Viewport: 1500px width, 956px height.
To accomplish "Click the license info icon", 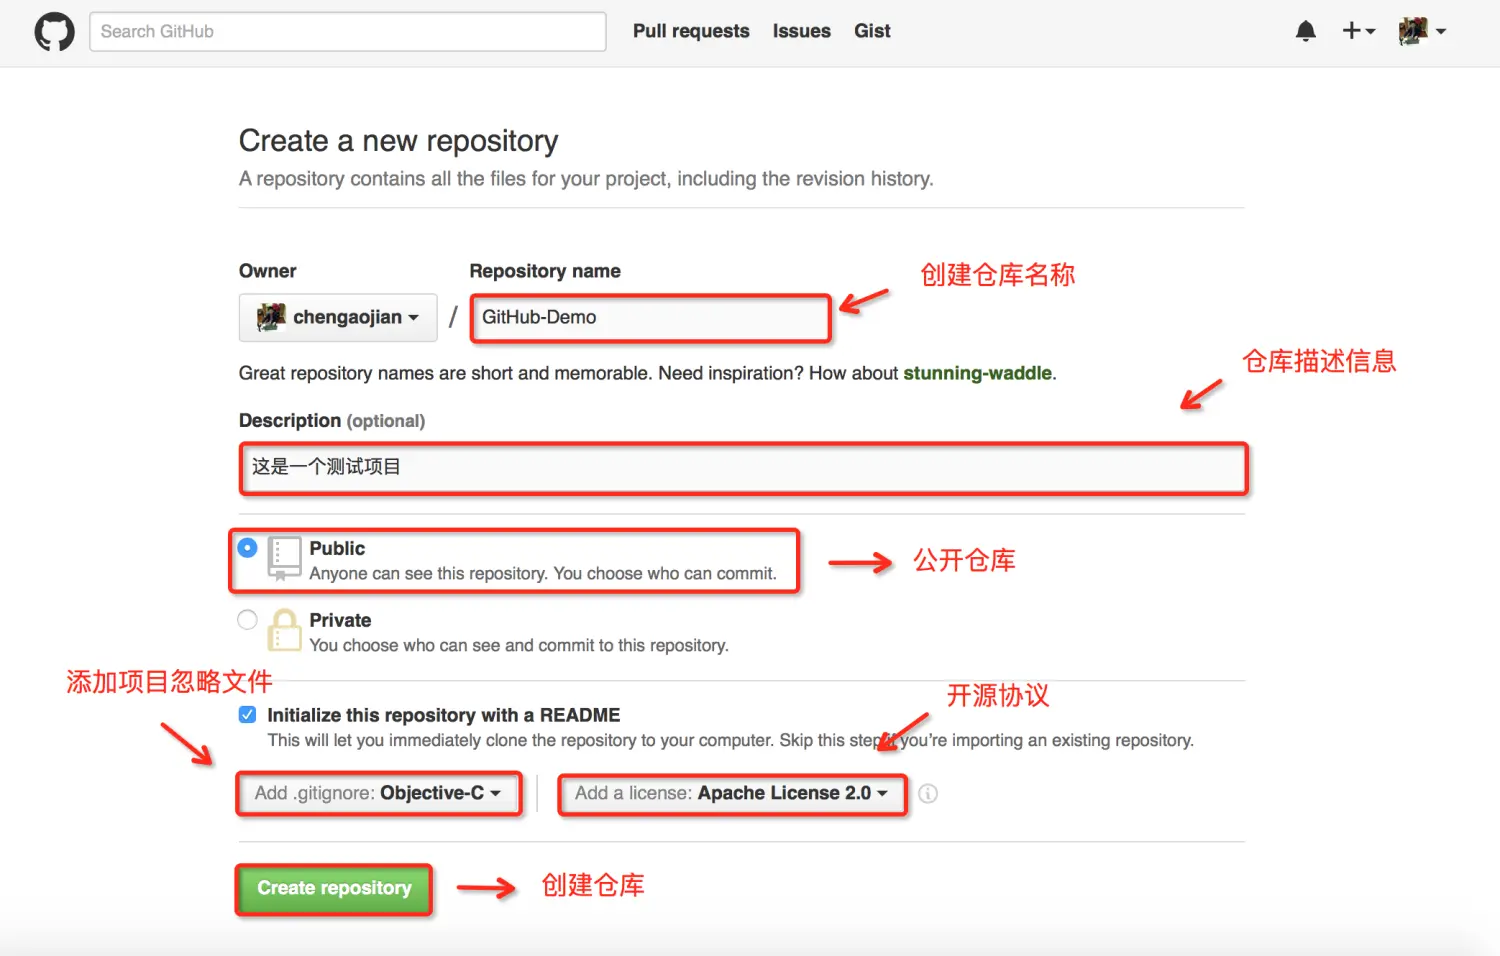I will [928, 794].
